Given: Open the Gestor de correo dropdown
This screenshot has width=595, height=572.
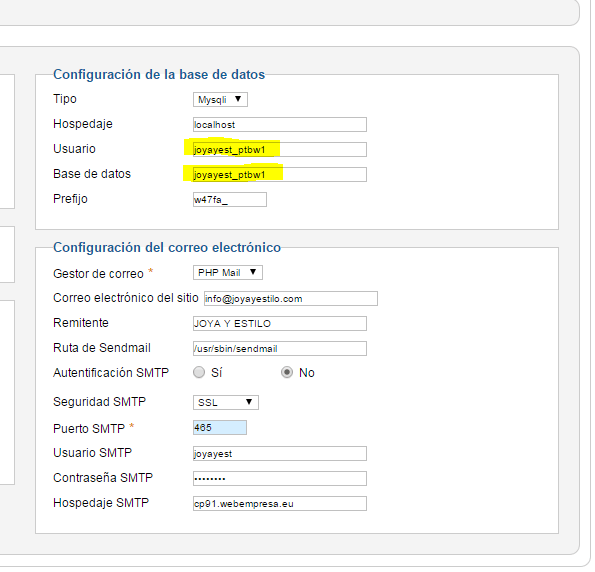Looking at the screenshot, I should pyautogui.click(x=228, y=273).
